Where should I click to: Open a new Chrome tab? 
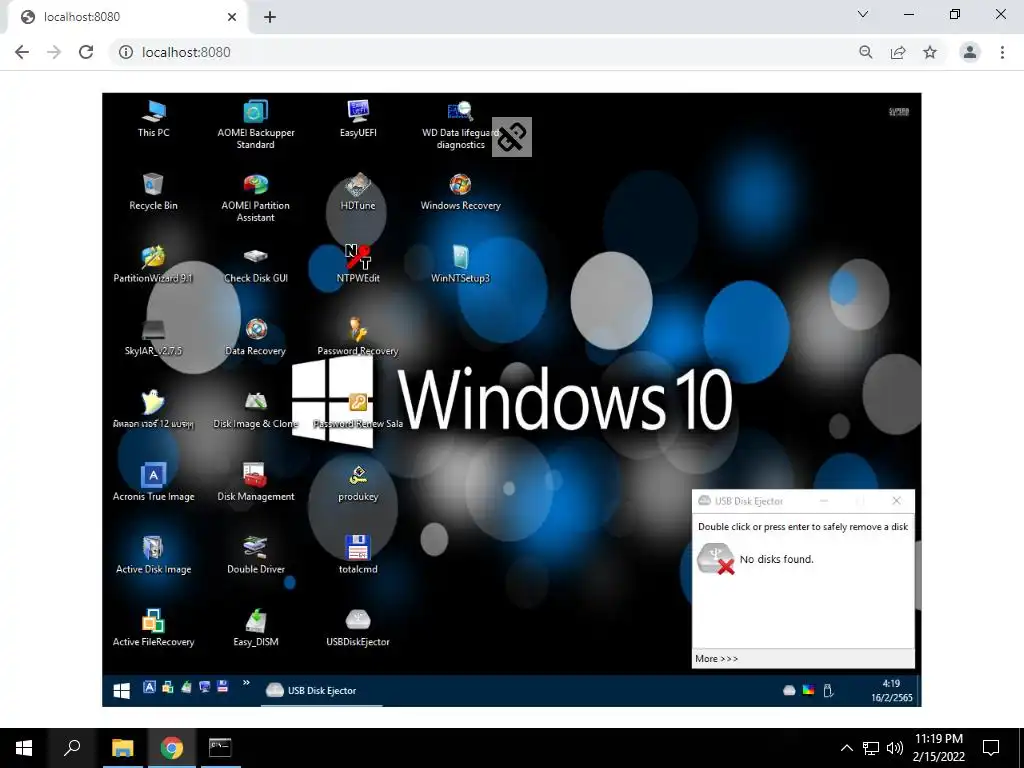click(270, 17)
